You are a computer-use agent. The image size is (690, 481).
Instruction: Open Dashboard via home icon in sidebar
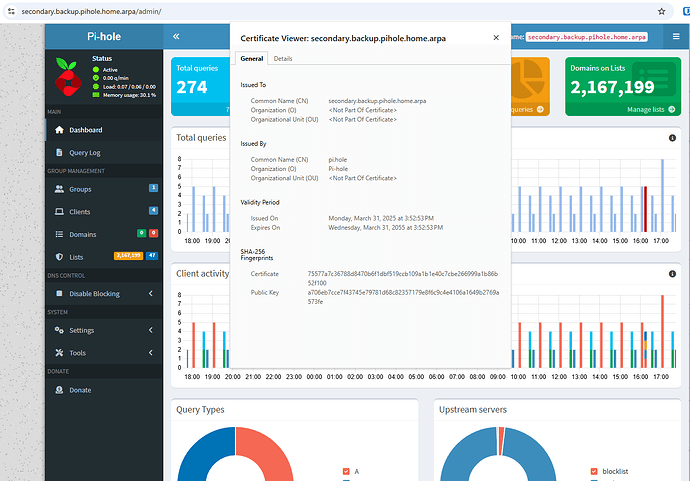click(59, 130)
